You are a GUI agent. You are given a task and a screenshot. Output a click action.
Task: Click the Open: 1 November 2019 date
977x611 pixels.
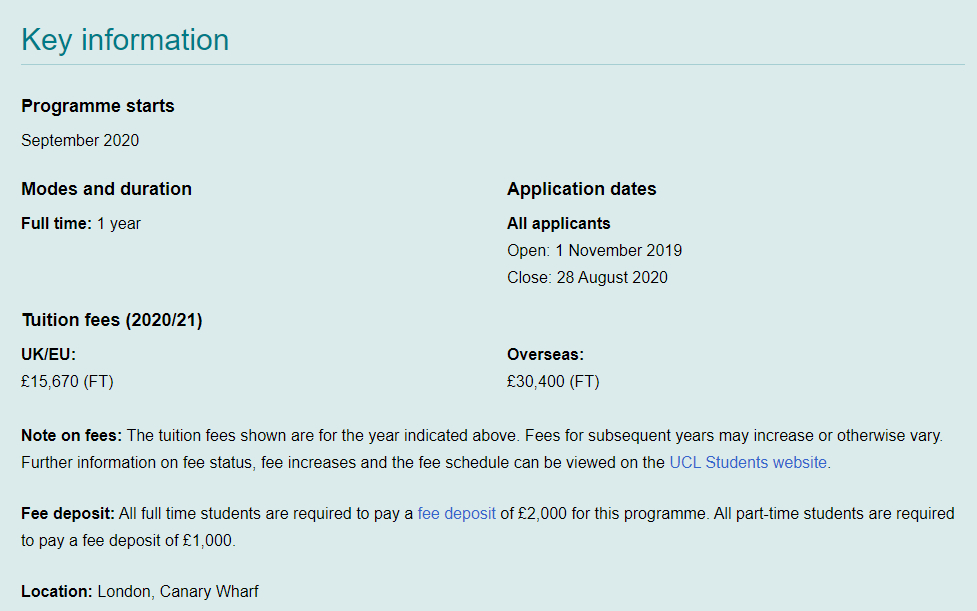[594, 251]
